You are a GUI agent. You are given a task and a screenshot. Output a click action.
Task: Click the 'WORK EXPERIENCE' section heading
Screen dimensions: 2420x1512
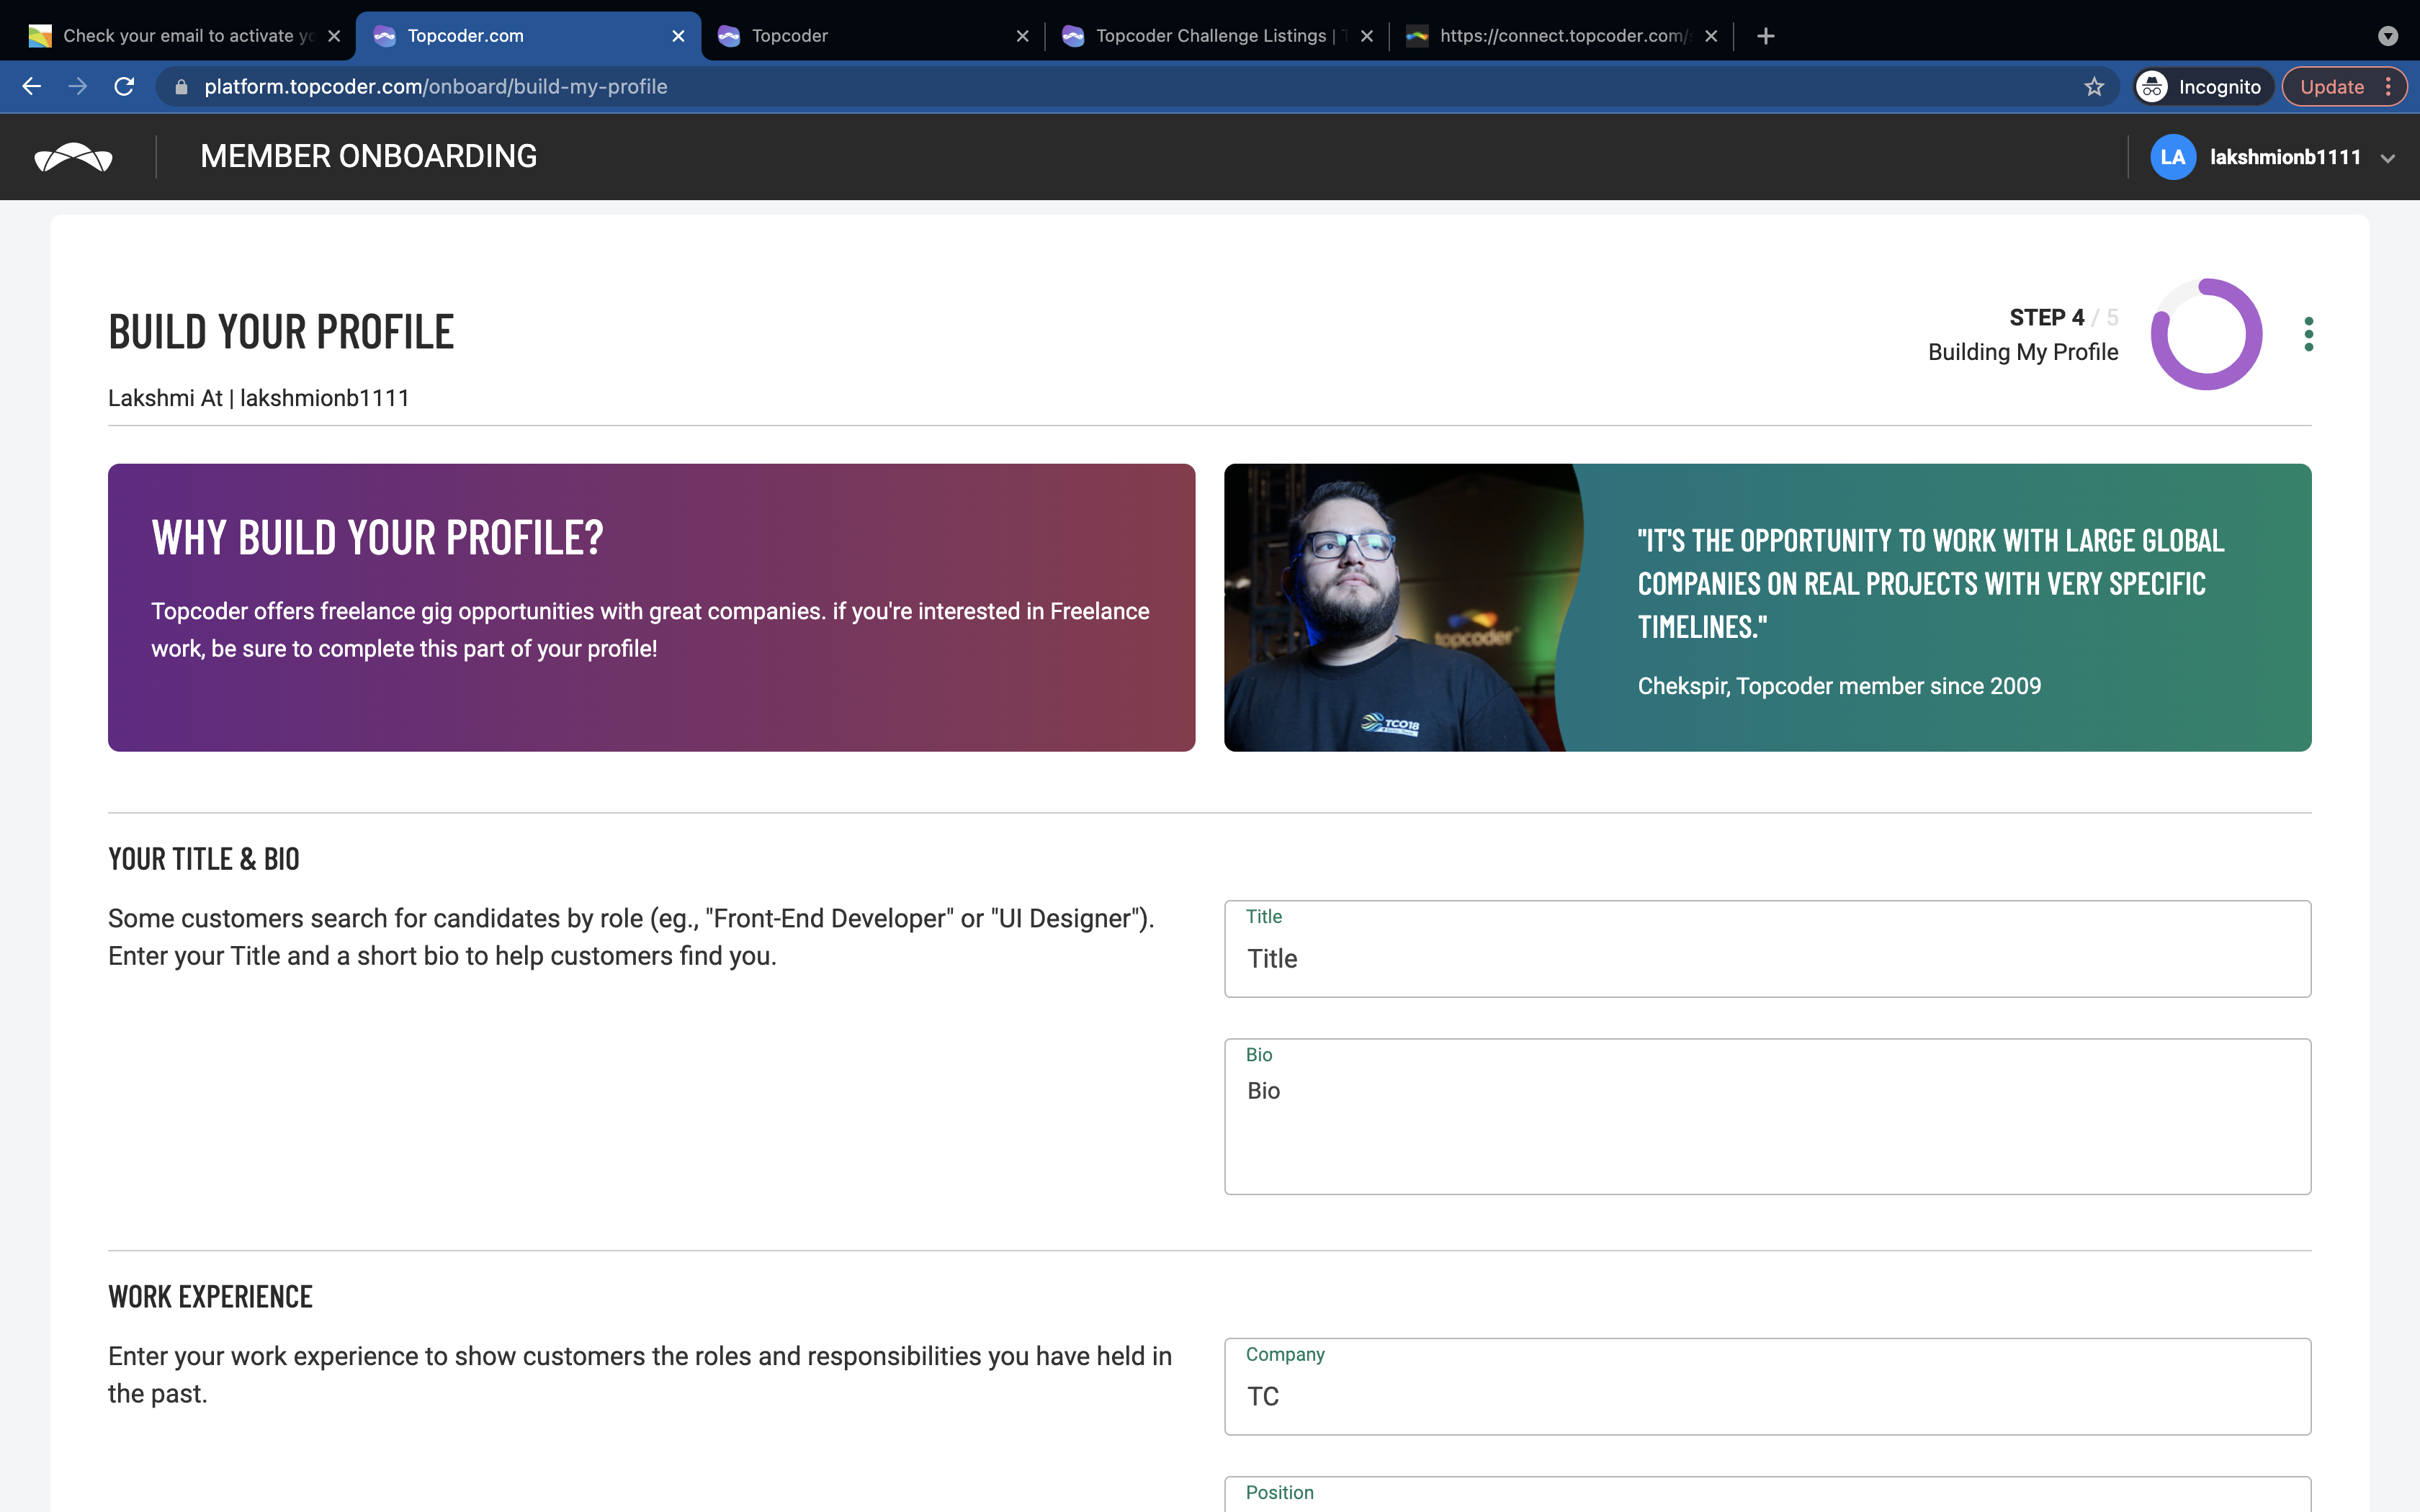(x=210, y=1297)
